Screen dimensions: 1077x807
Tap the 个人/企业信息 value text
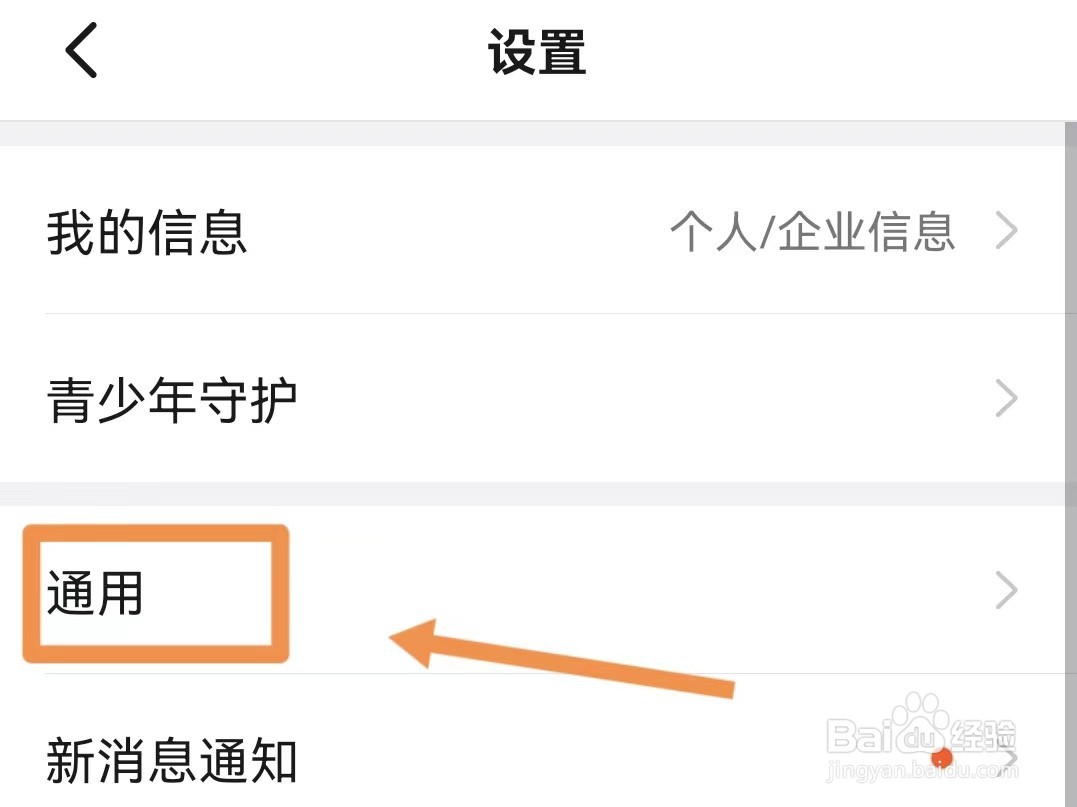click(x=812, y=232)
